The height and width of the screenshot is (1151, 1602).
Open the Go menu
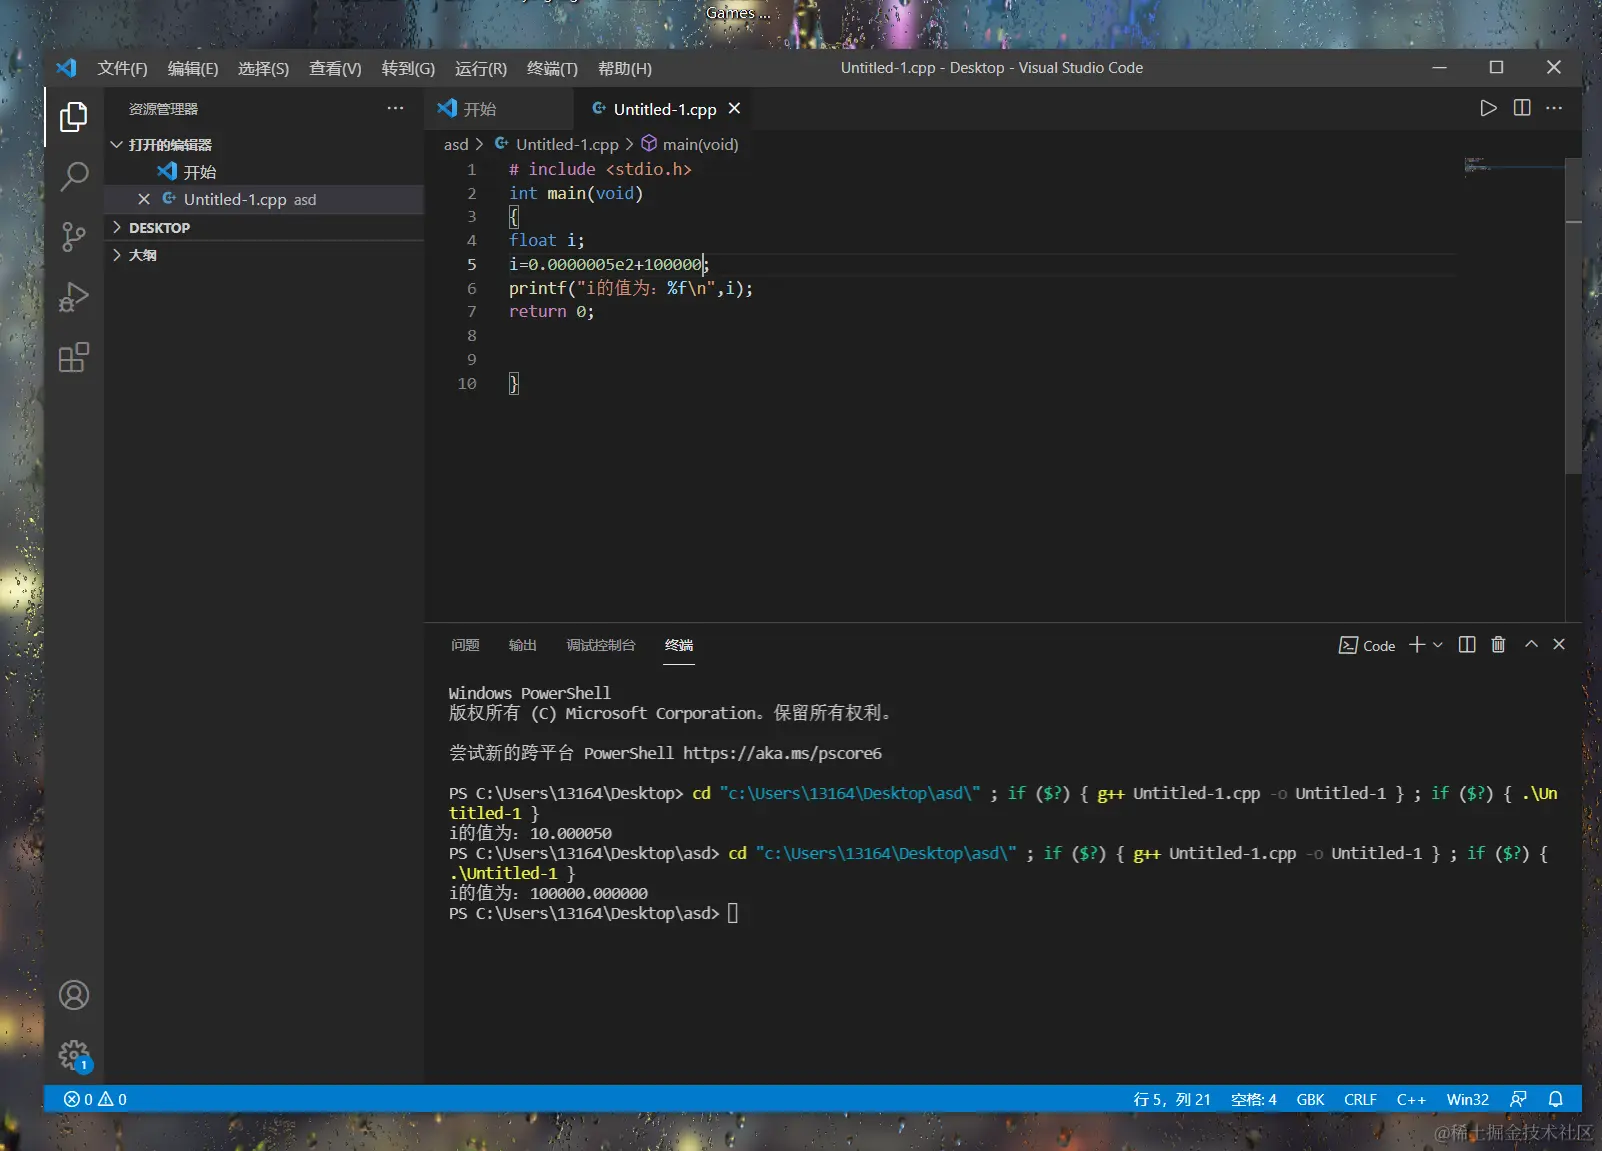408,68
